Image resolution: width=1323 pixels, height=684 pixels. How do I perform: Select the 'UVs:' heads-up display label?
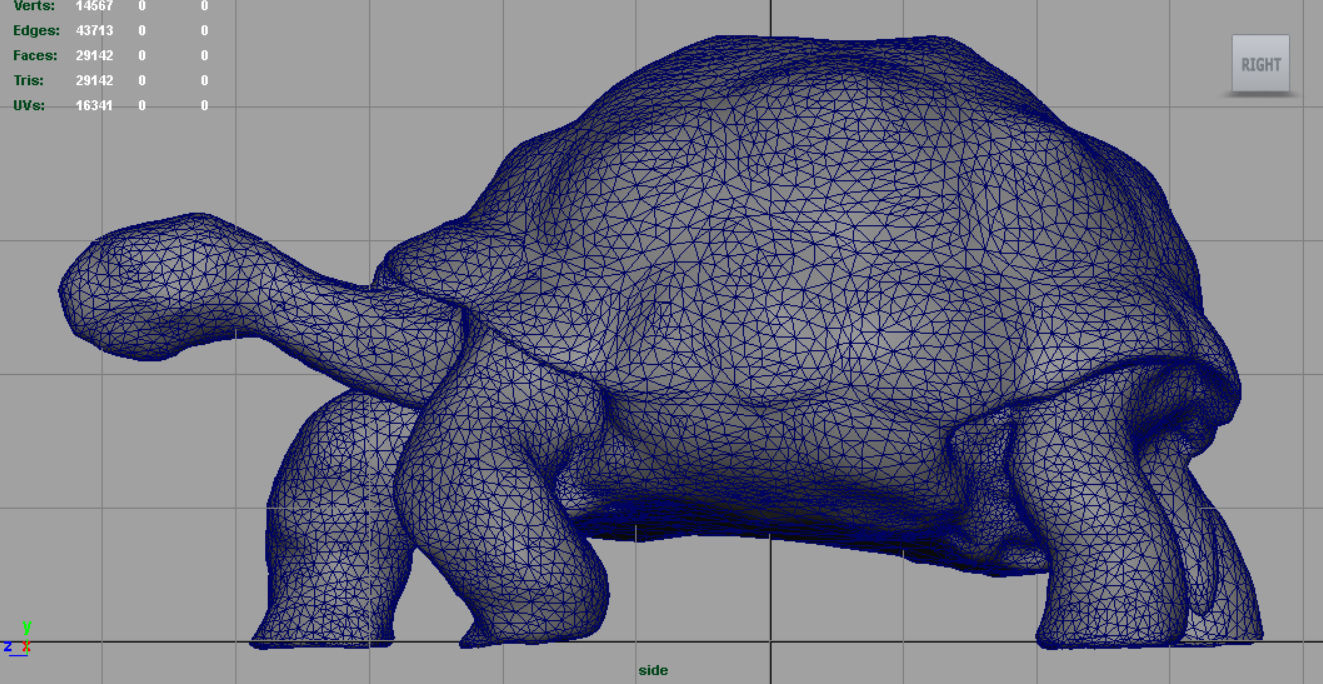click(x=29, y=105)
